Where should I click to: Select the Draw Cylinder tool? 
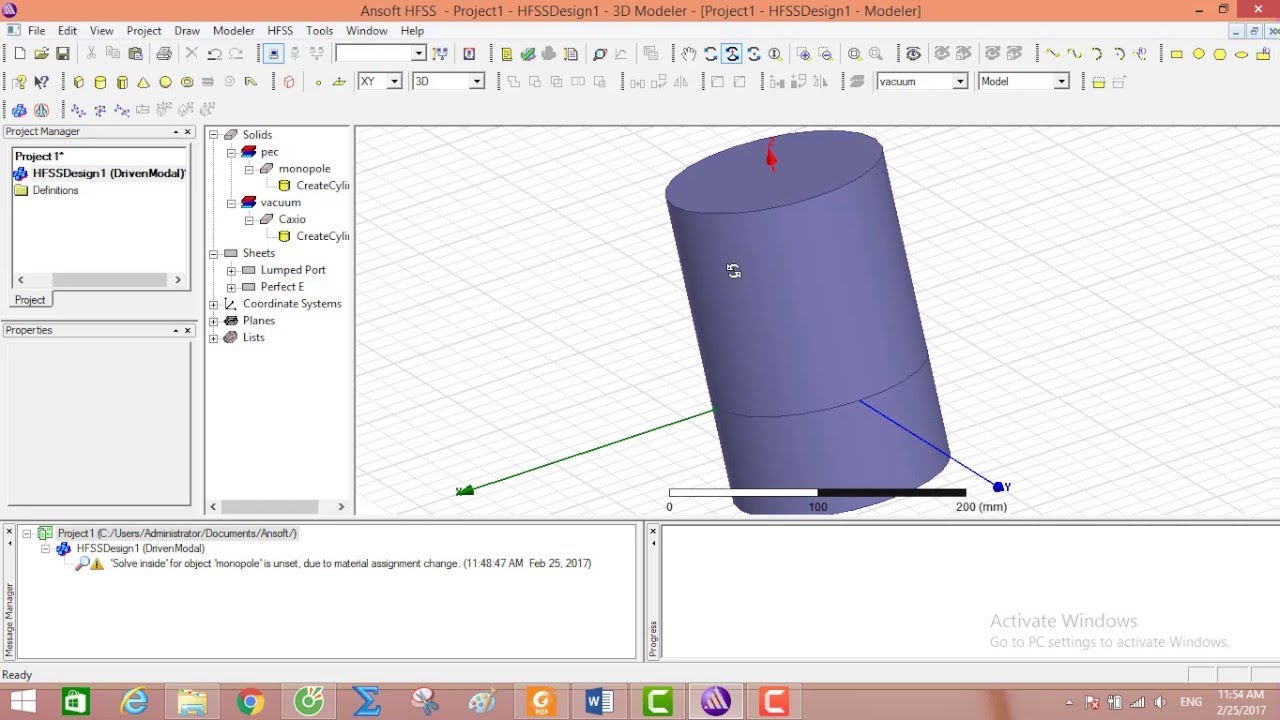coord(100,82)
